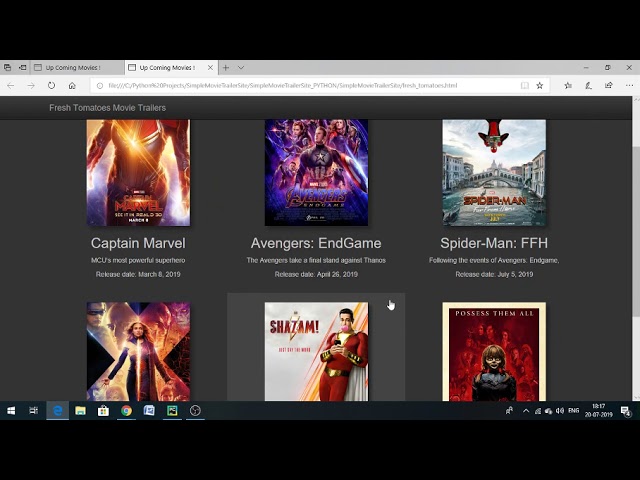This screenshot has height=480, width=640.
Task: Open the Shazam! poster trailer
Action: tap(316, 351)
